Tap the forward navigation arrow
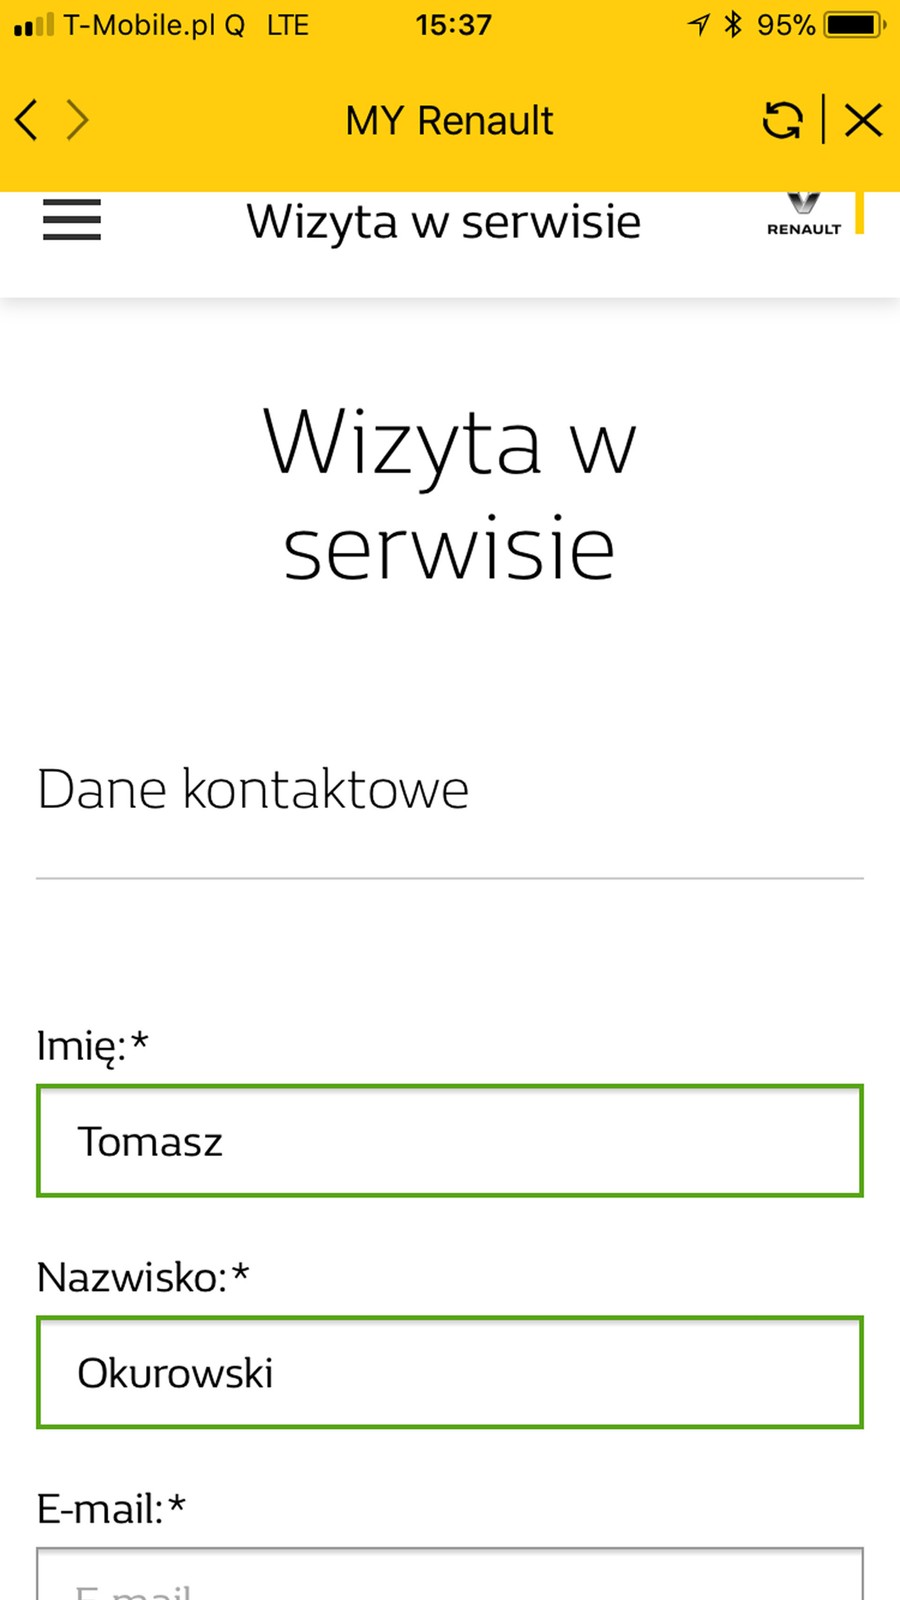This screenshot has height=1600, width=900. (78, 120)
